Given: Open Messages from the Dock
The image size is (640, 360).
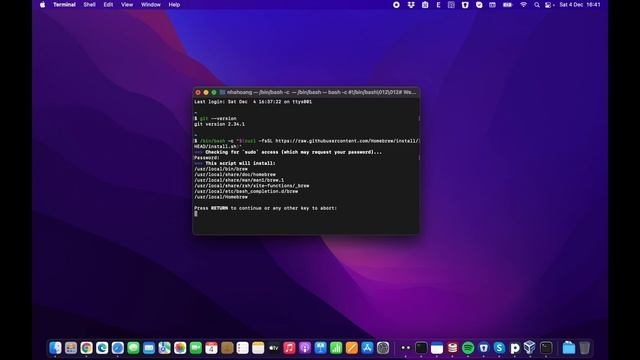Looking at the screenshot, I should (133, 348).
